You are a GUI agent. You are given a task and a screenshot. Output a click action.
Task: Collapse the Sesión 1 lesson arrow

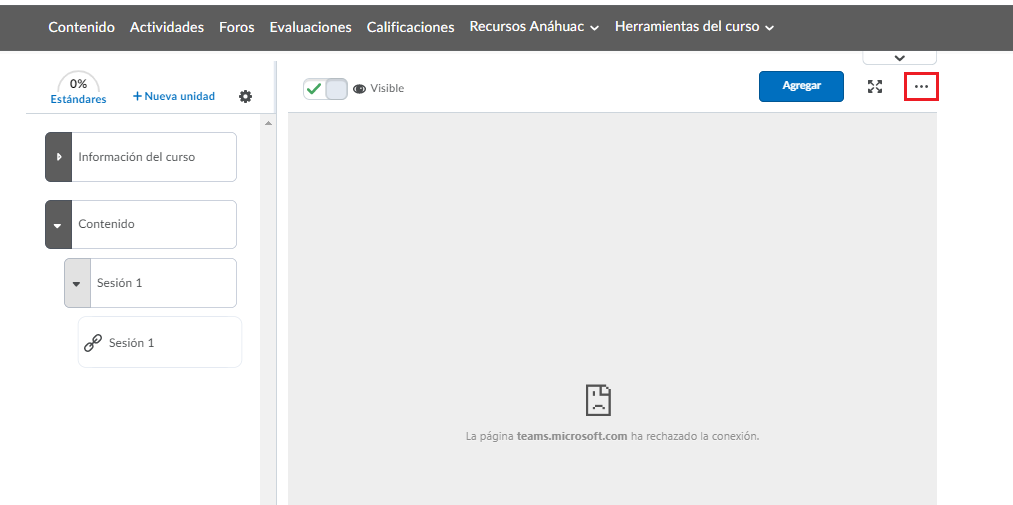pos(77,283)
